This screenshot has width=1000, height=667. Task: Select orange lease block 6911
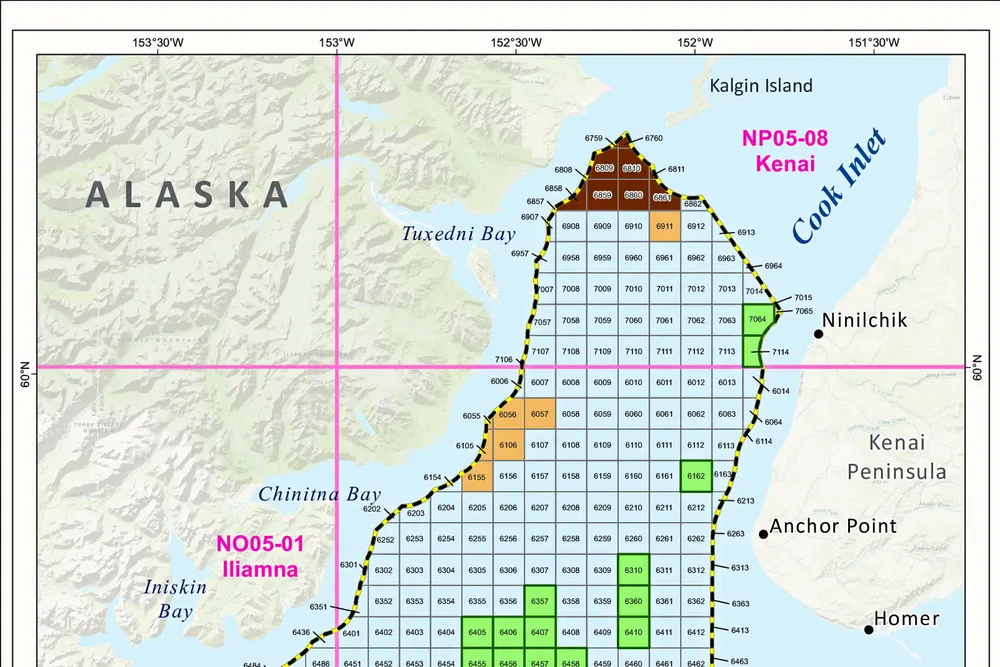pyautogui.click(x=664, y=227)
